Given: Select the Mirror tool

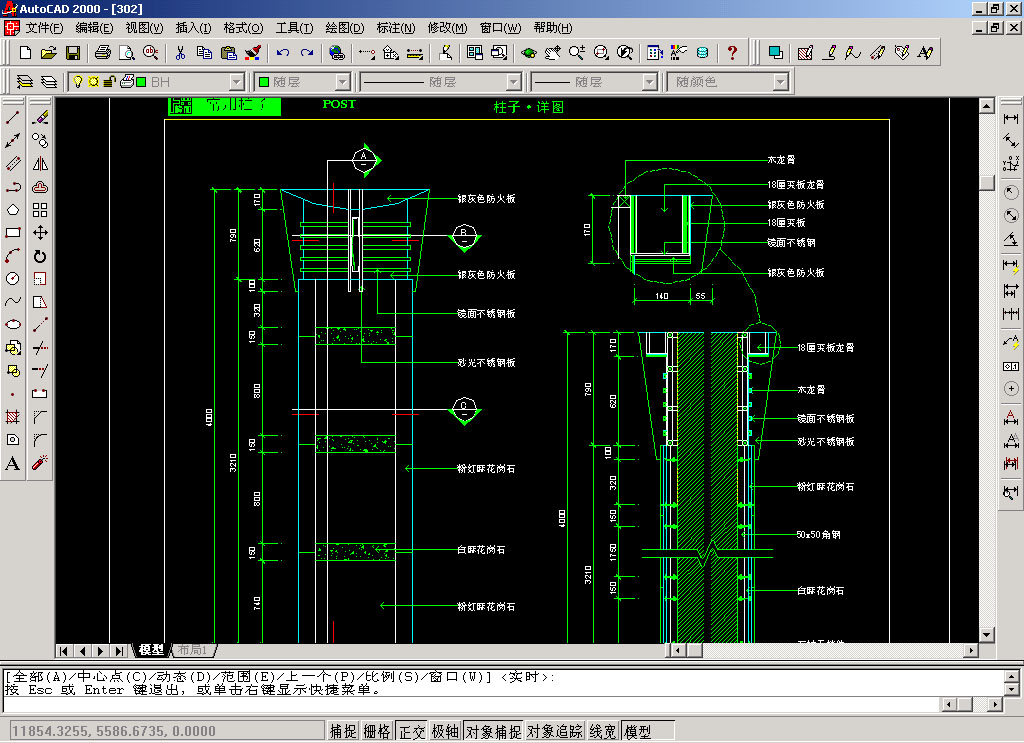Looking at the screenshot, I should pyautogui.click(x=40, y=164).
